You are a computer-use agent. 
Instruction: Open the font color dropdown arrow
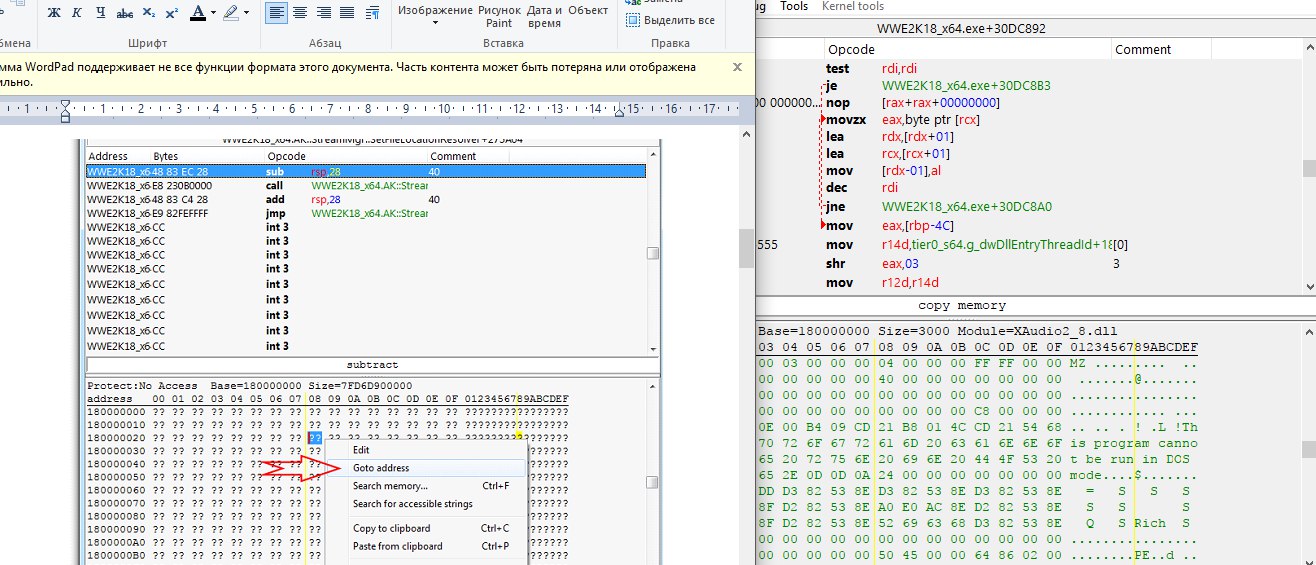coord(214,13)
